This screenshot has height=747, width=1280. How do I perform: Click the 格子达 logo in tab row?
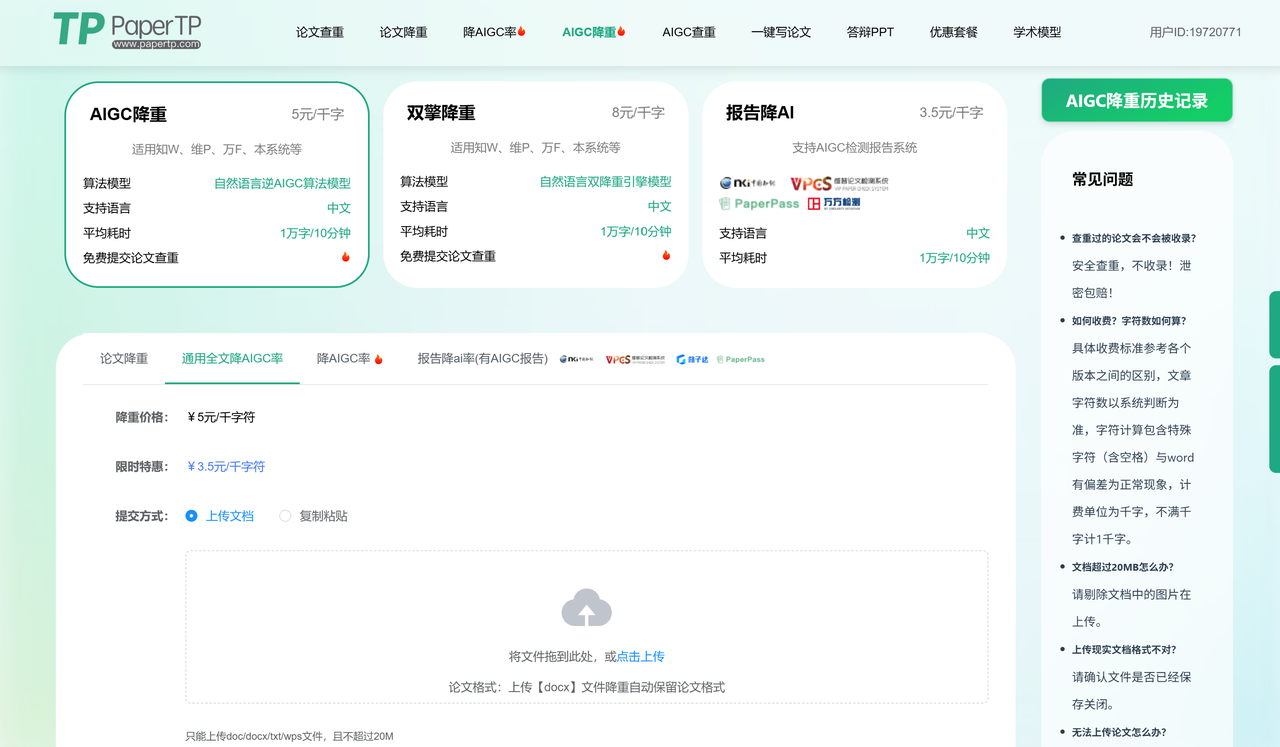coord(692,359)
